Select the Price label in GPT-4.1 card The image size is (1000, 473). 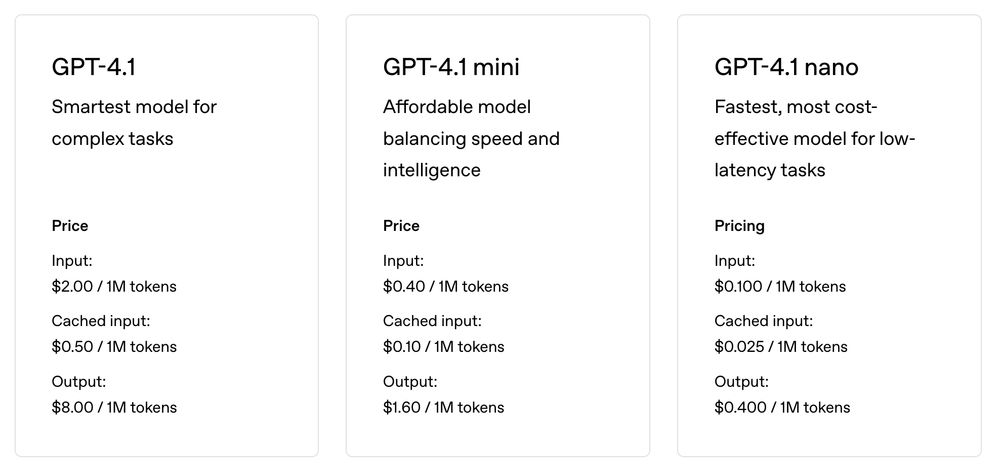(x=70, y=226)
